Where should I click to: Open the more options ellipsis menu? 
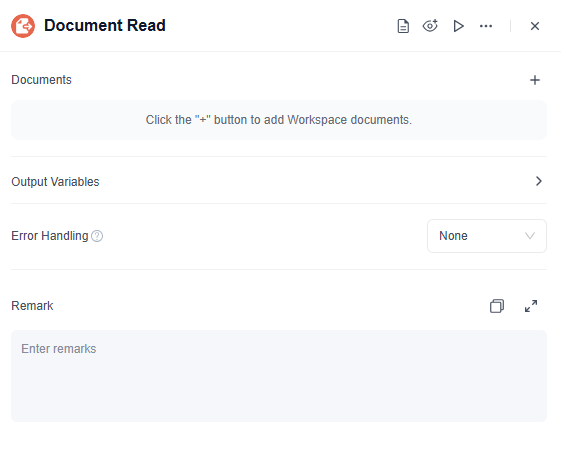click(x=486, y=26)
